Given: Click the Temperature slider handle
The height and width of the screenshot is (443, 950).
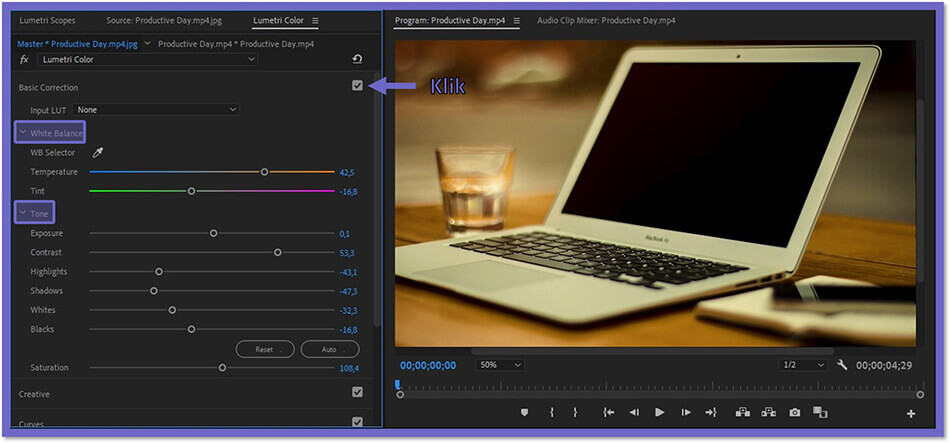Looking at the screenshot, I should 264,172.
